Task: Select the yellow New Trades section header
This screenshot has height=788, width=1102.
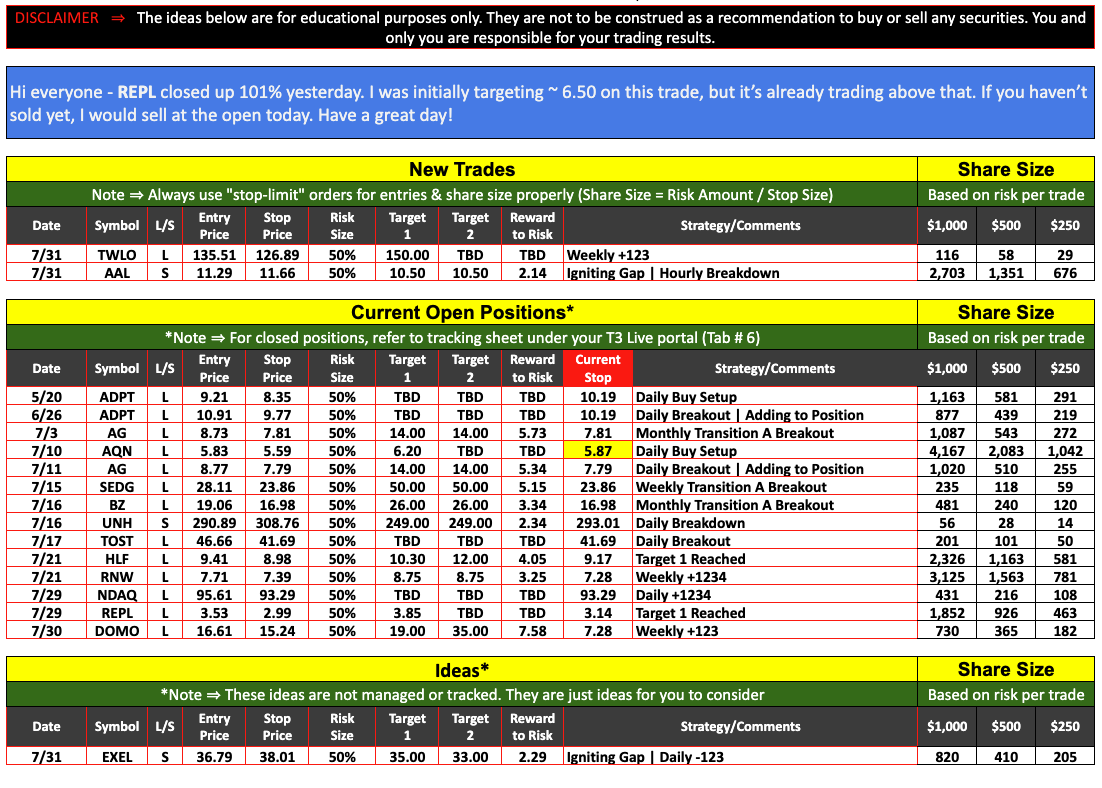Action: click(461, 169)
